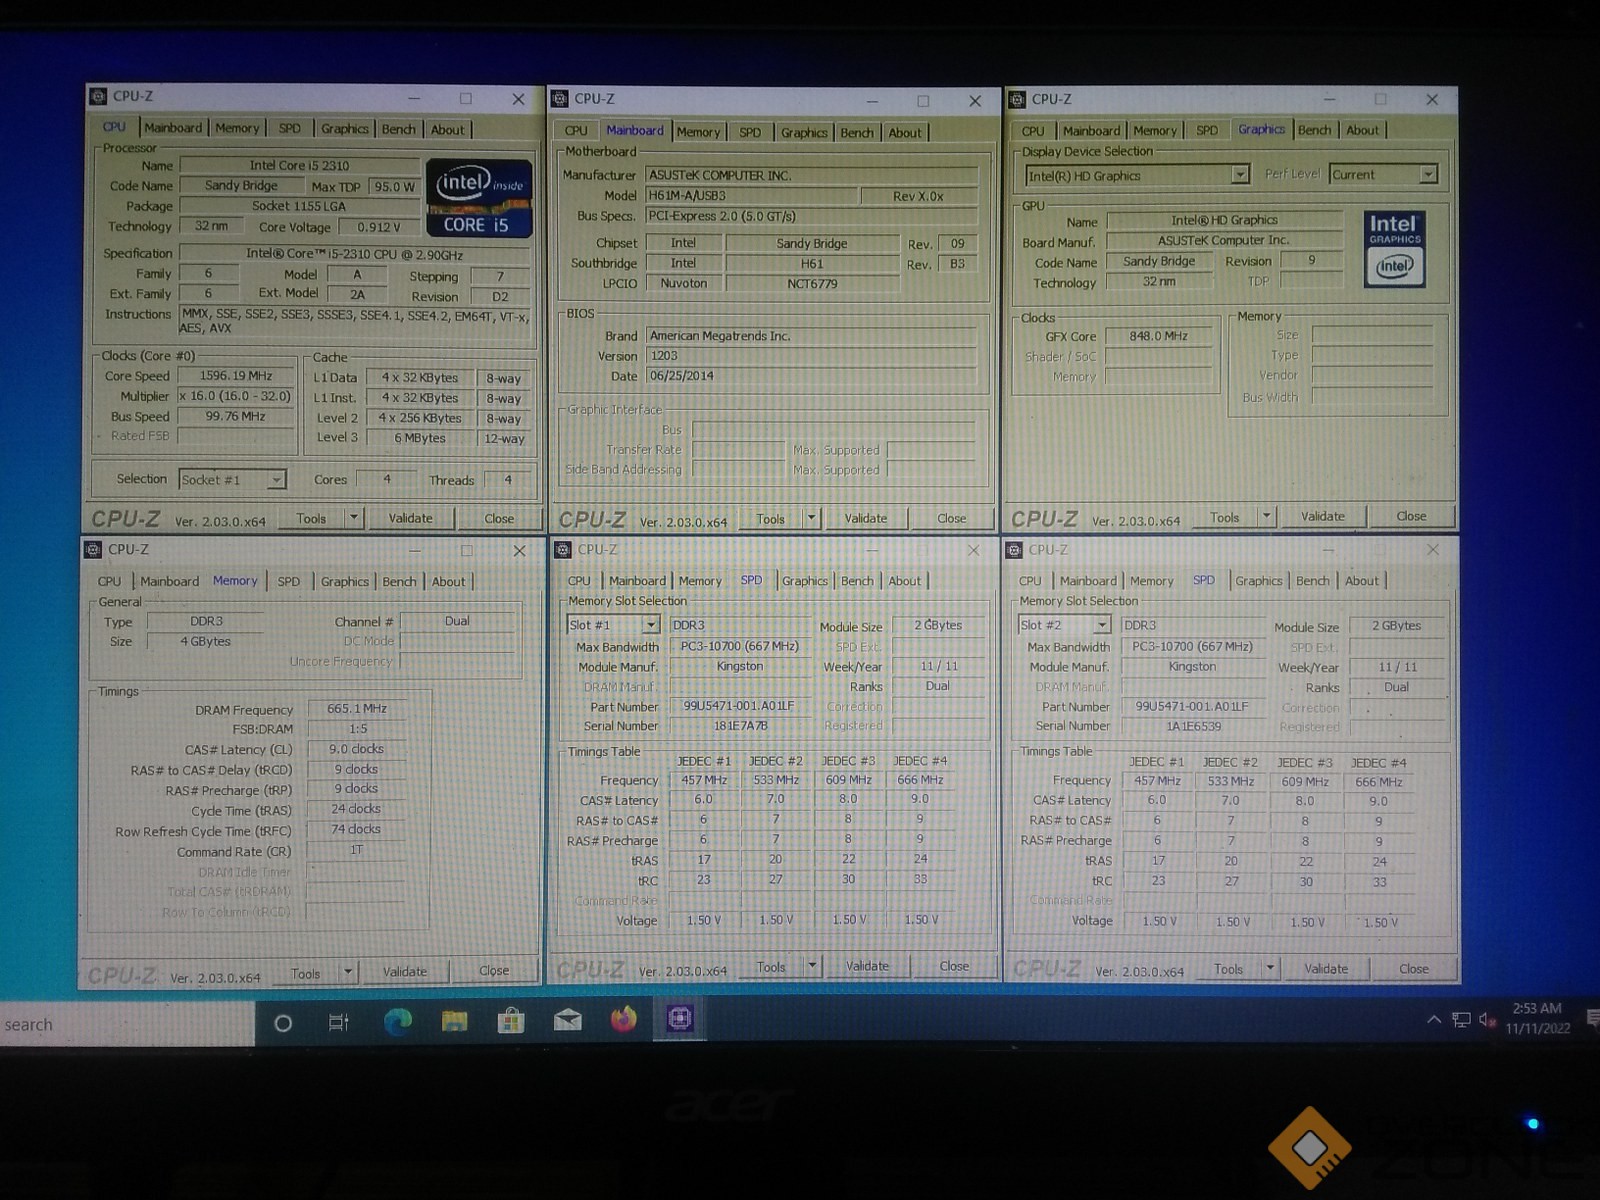Click Validate in the Slot #2 window
This screenshot has height=1200, width=1600.
1326,968
